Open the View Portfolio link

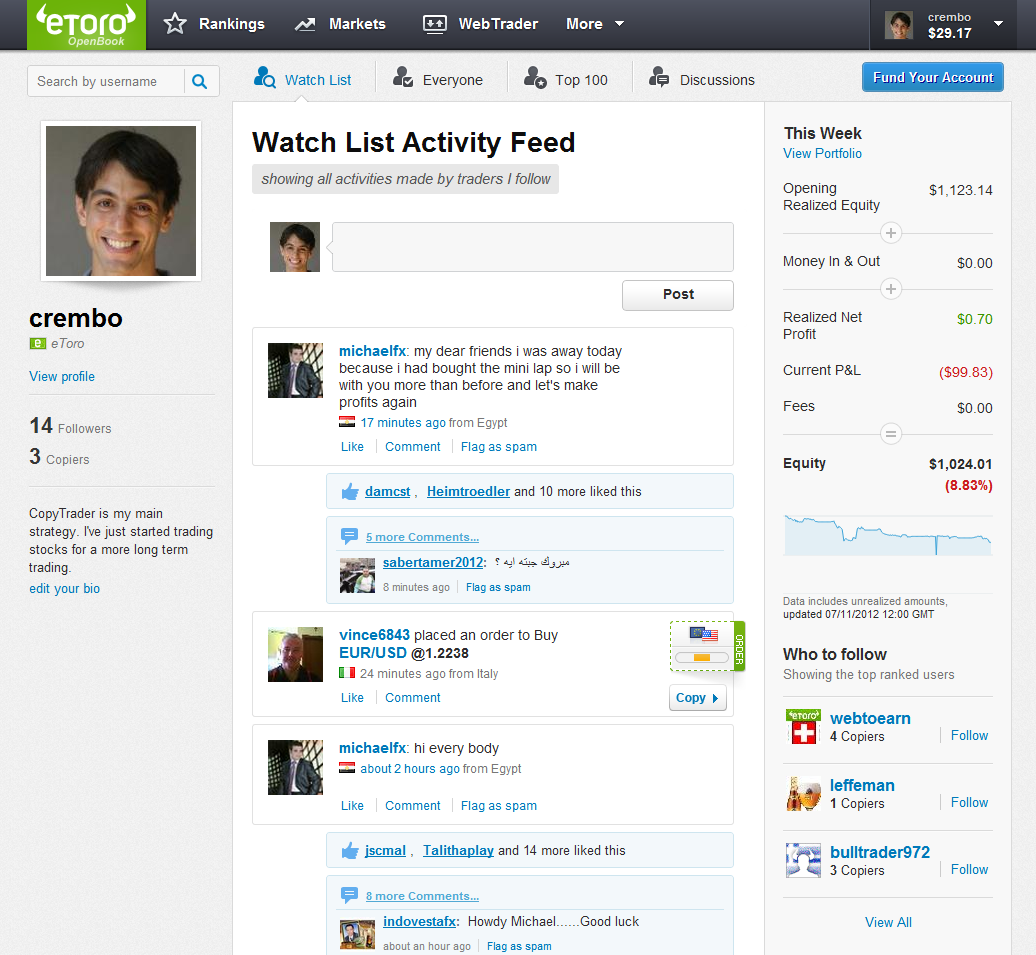(x=823, y=153)
